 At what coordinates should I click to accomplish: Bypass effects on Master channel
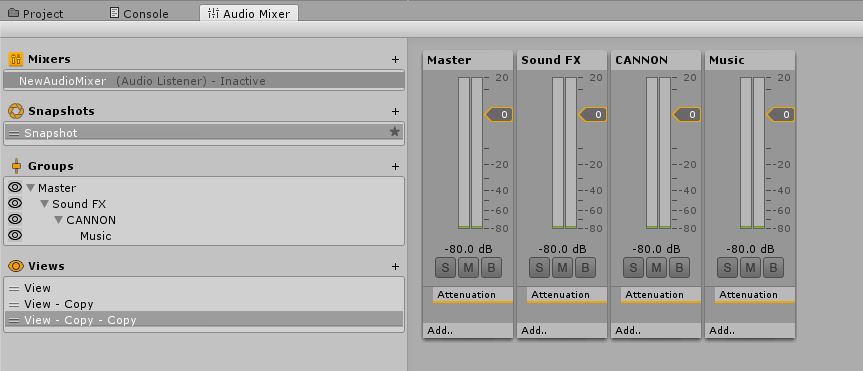pyautogui.click(x=491, y=268)
